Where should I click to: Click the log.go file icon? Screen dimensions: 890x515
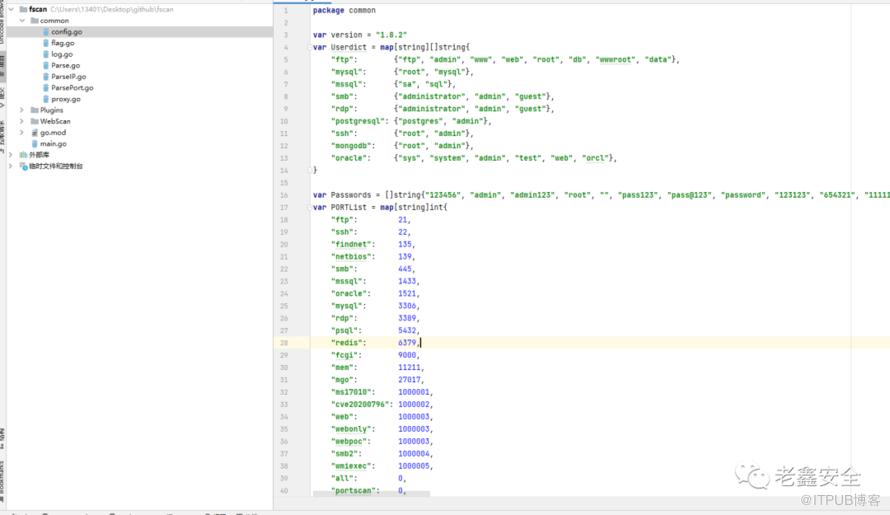click(45, 54)
